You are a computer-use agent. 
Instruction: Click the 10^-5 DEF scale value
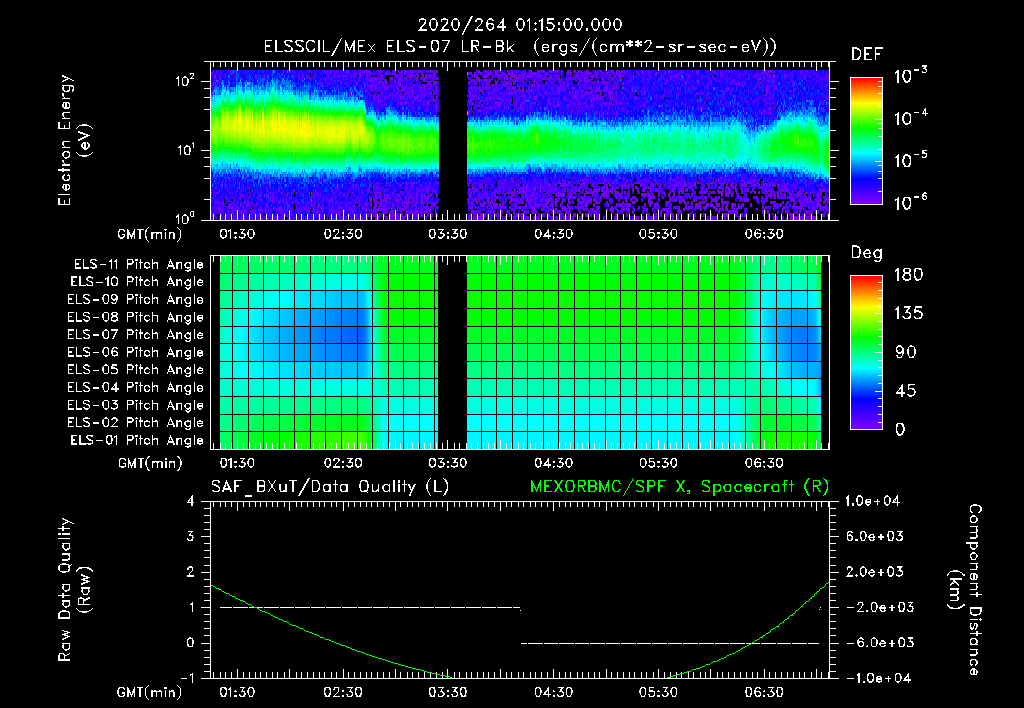[x=910, y=160]
